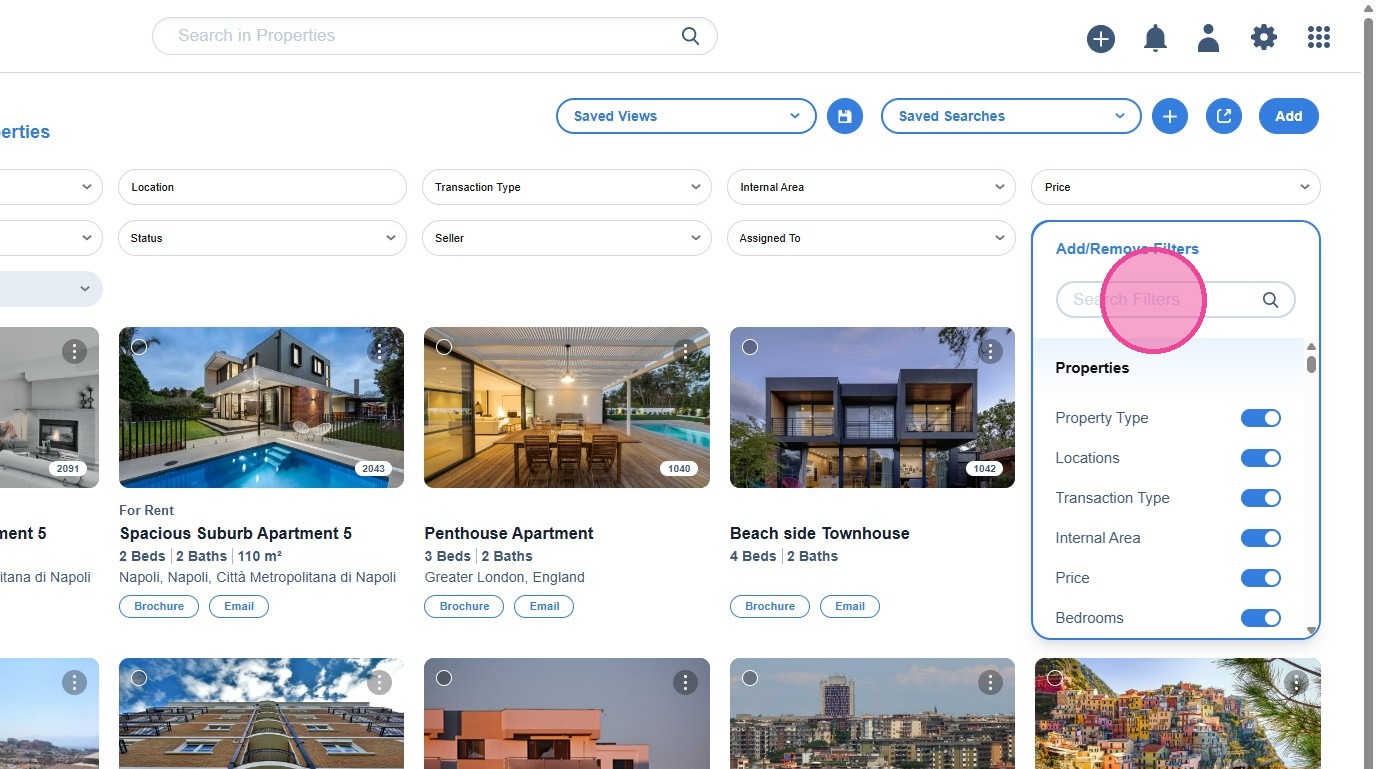
Task: Click the Search in Properties field
Action: tap(435, 36)
